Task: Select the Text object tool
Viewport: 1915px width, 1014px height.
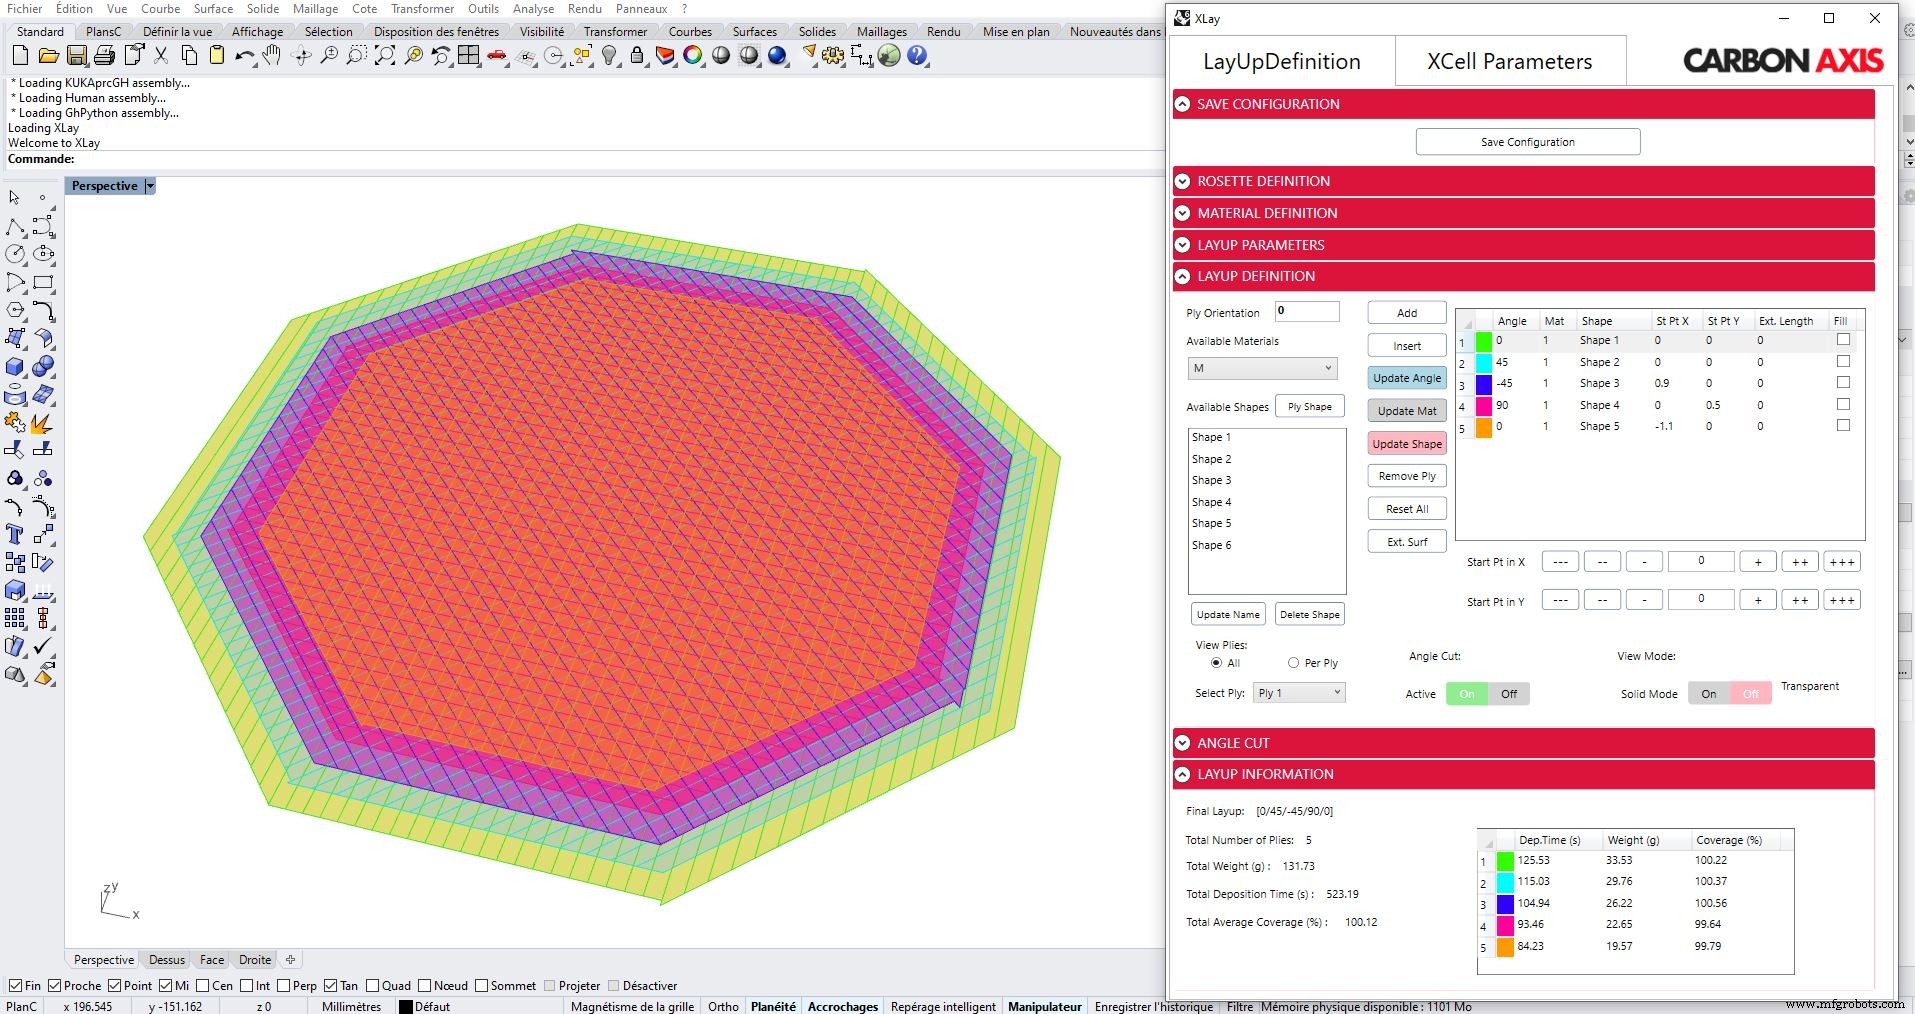Action: pos(15,535)
